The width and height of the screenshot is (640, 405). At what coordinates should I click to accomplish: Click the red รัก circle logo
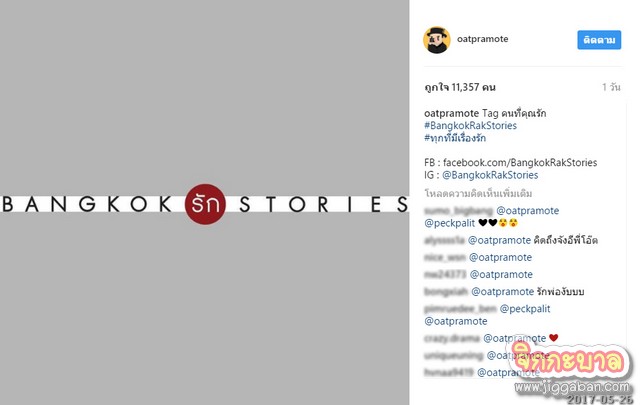(205, 204)
